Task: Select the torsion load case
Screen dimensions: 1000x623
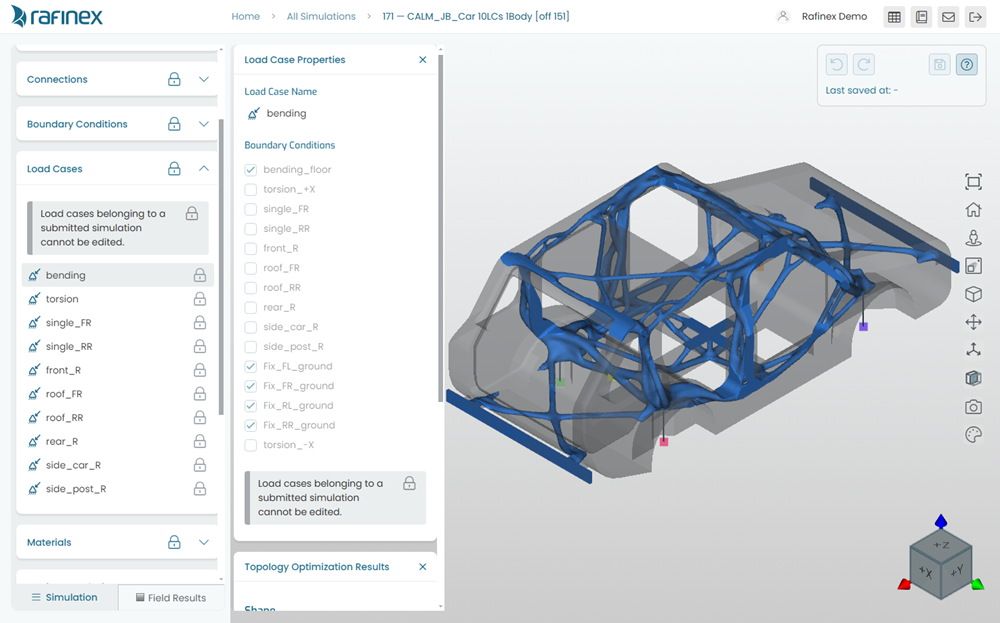Action: 117,298
